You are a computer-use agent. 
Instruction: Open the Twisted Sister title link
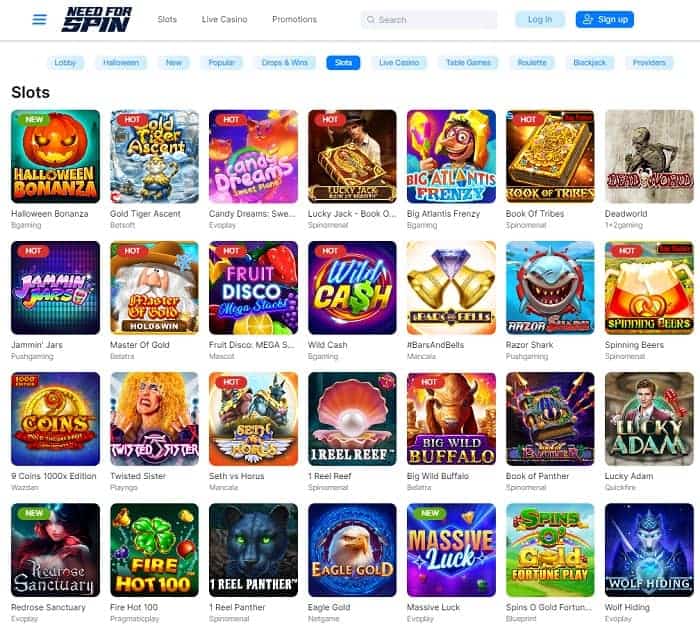(138, 476)
